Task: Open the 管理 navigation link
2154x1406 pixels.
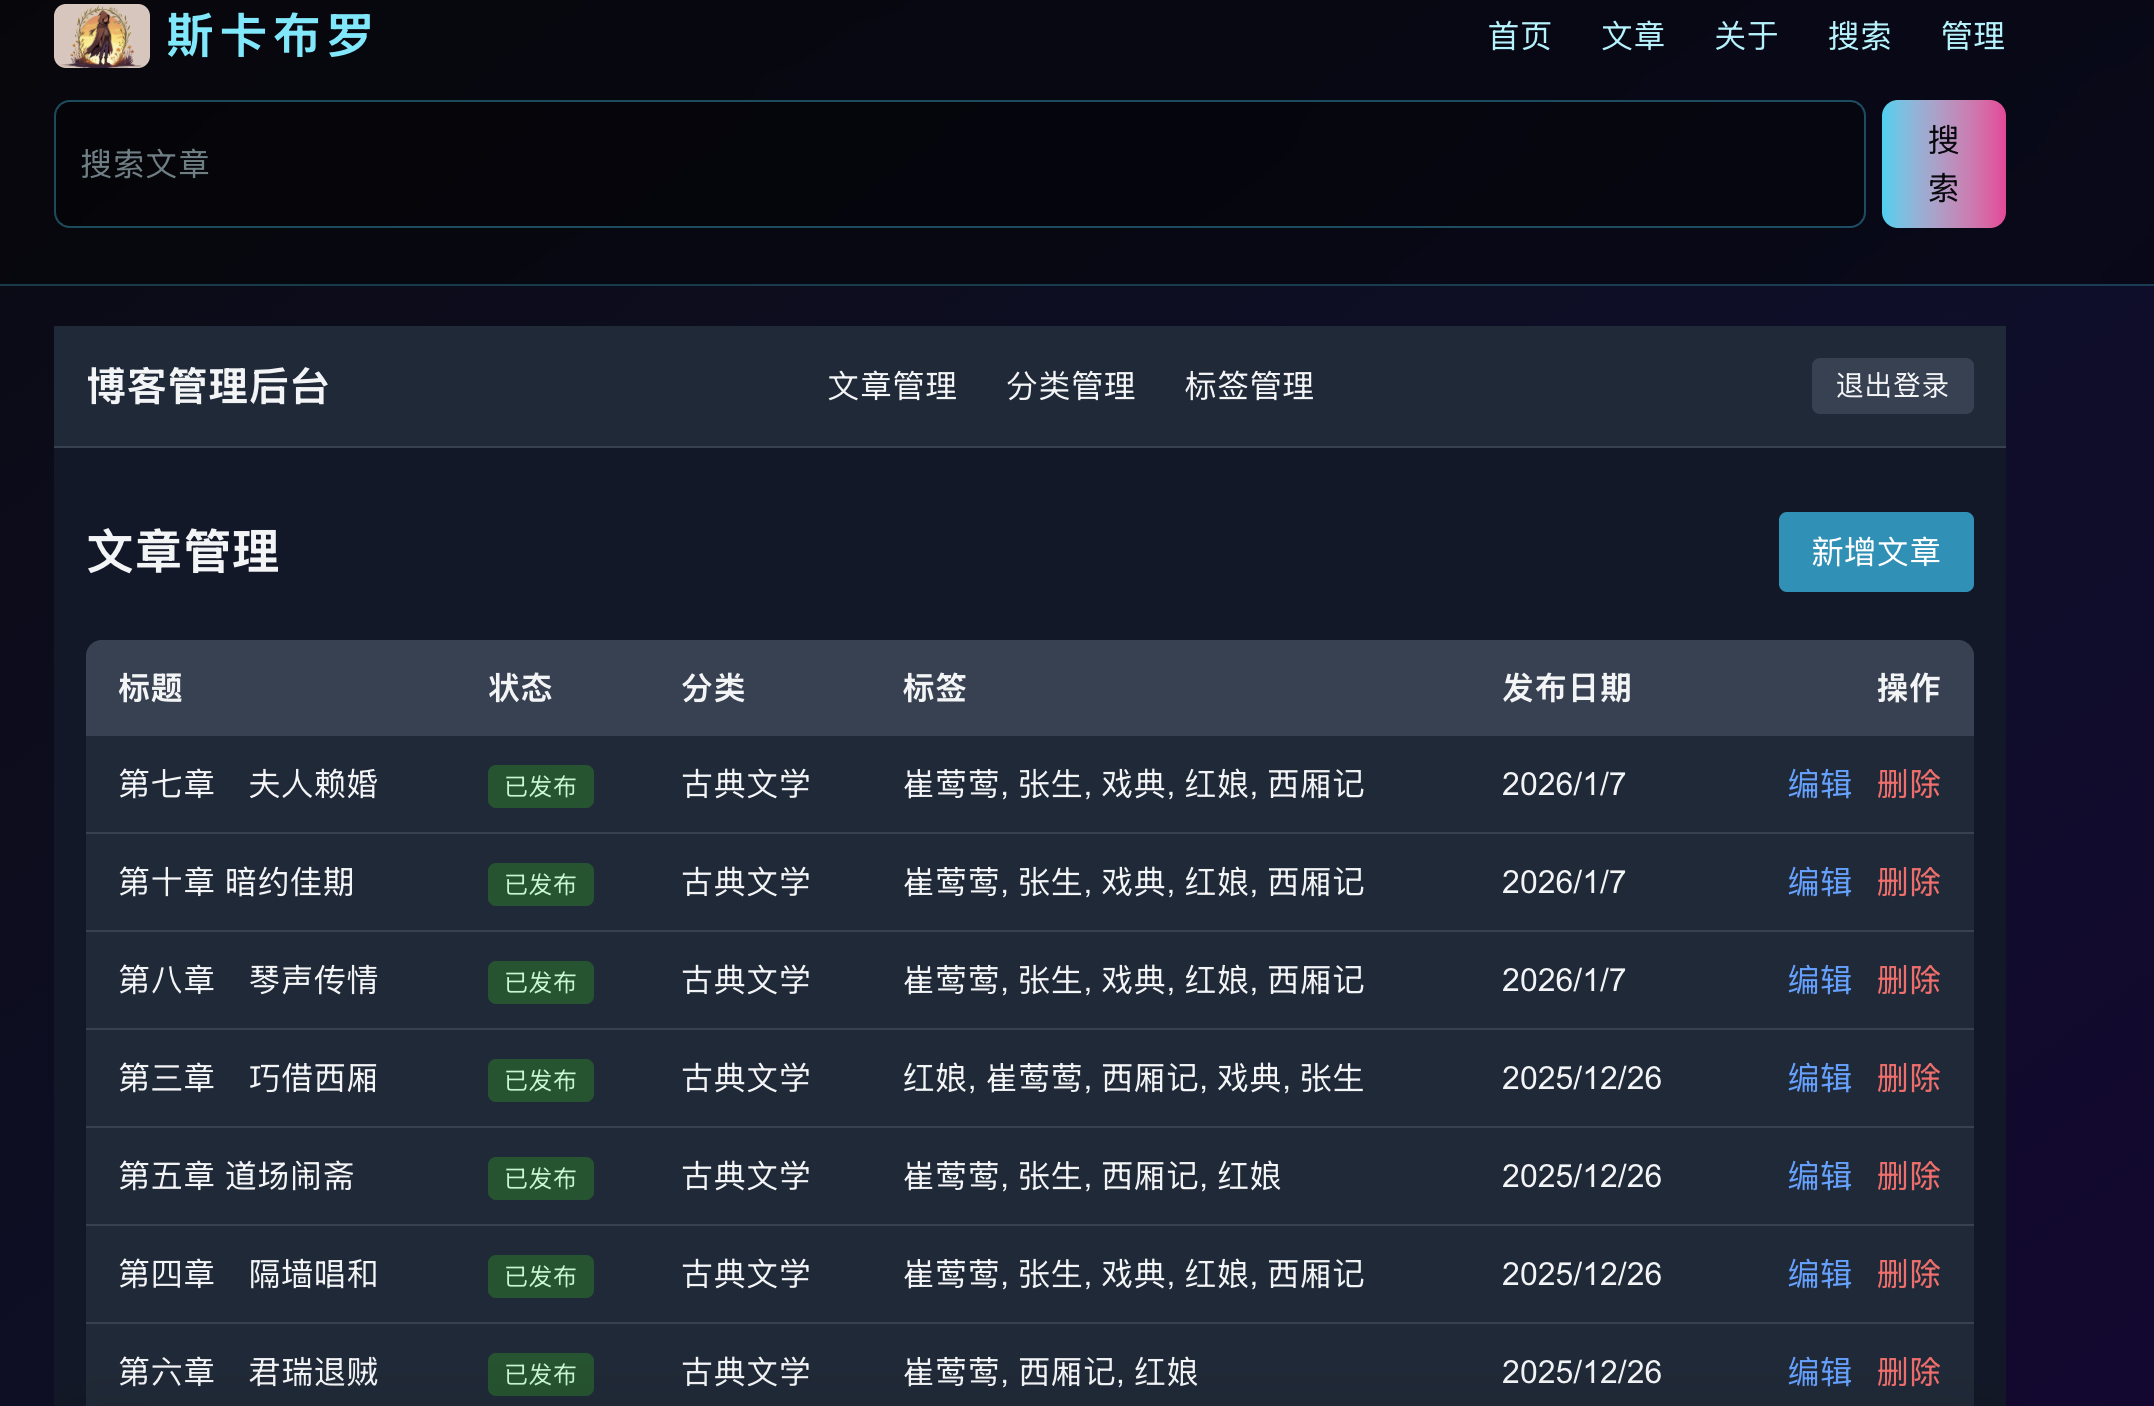Action: click(1972, 37)
